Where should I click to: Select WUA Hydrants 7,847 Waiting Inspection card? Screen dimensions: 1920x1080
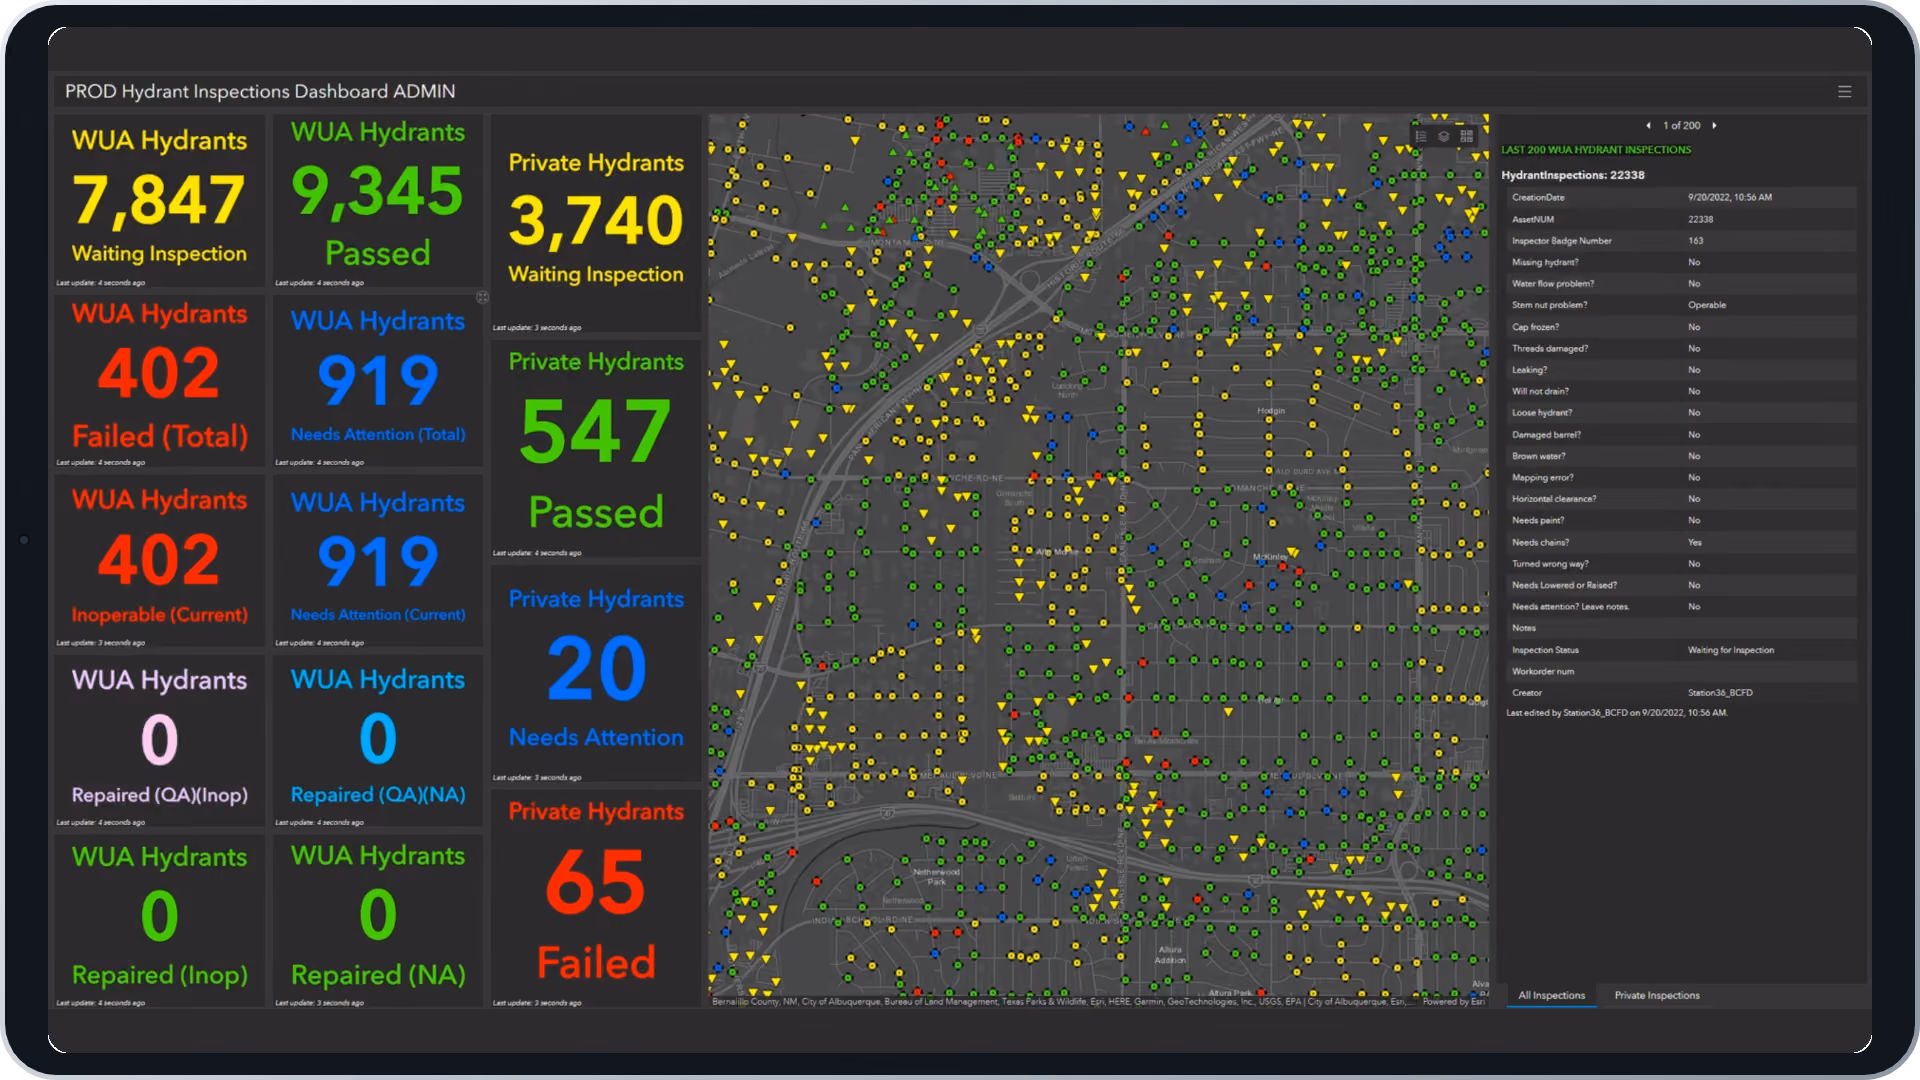coord(159,201)
